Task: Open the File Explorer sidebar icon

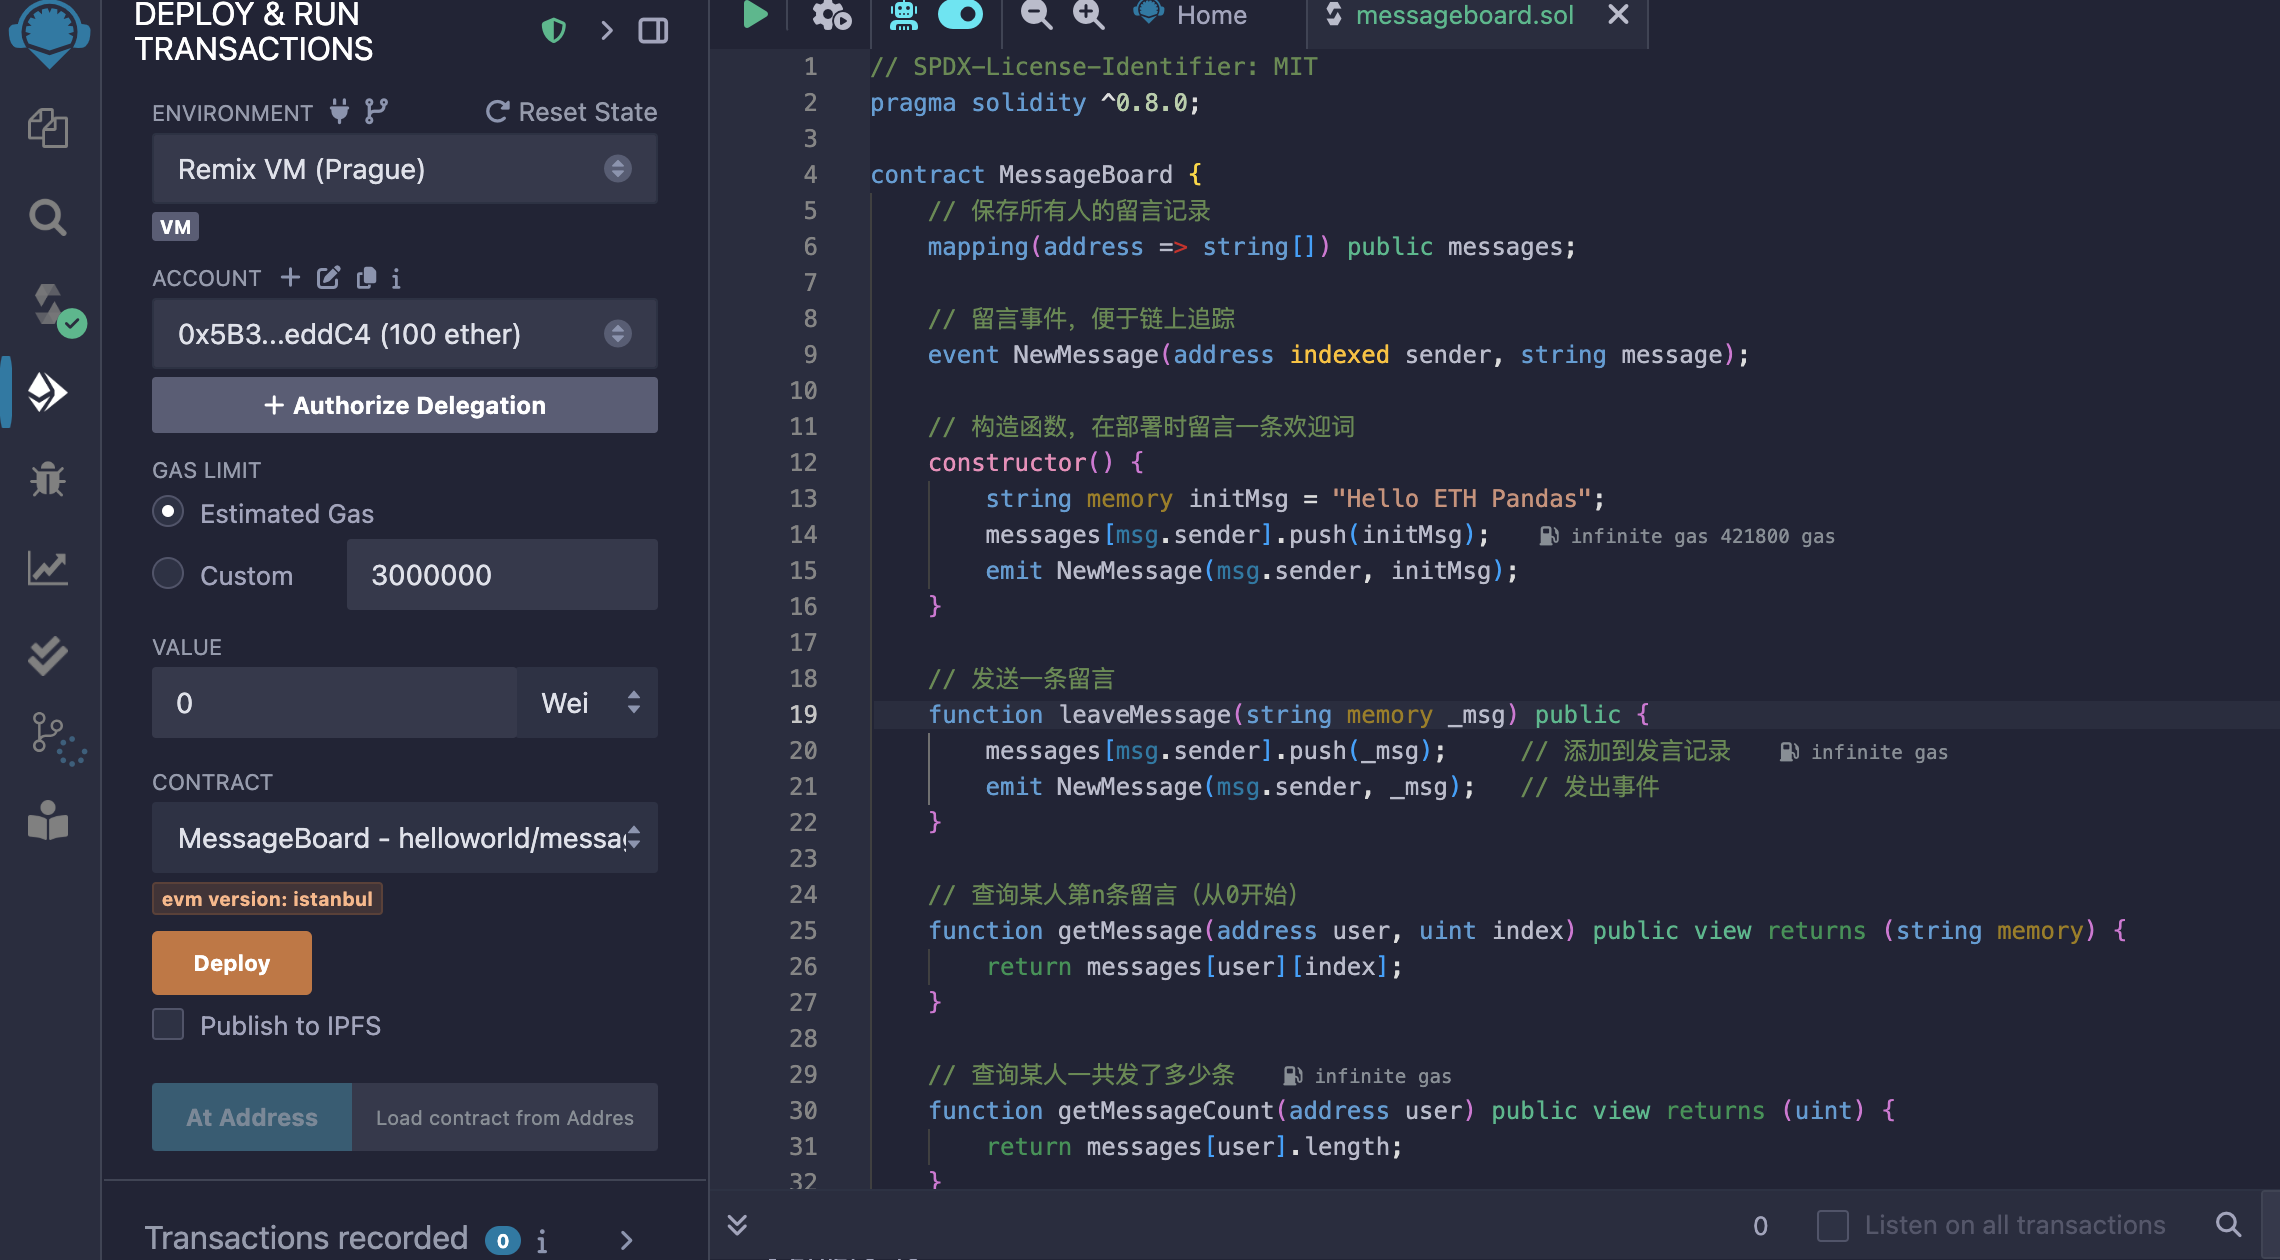Action: click(x=48, y=128)
